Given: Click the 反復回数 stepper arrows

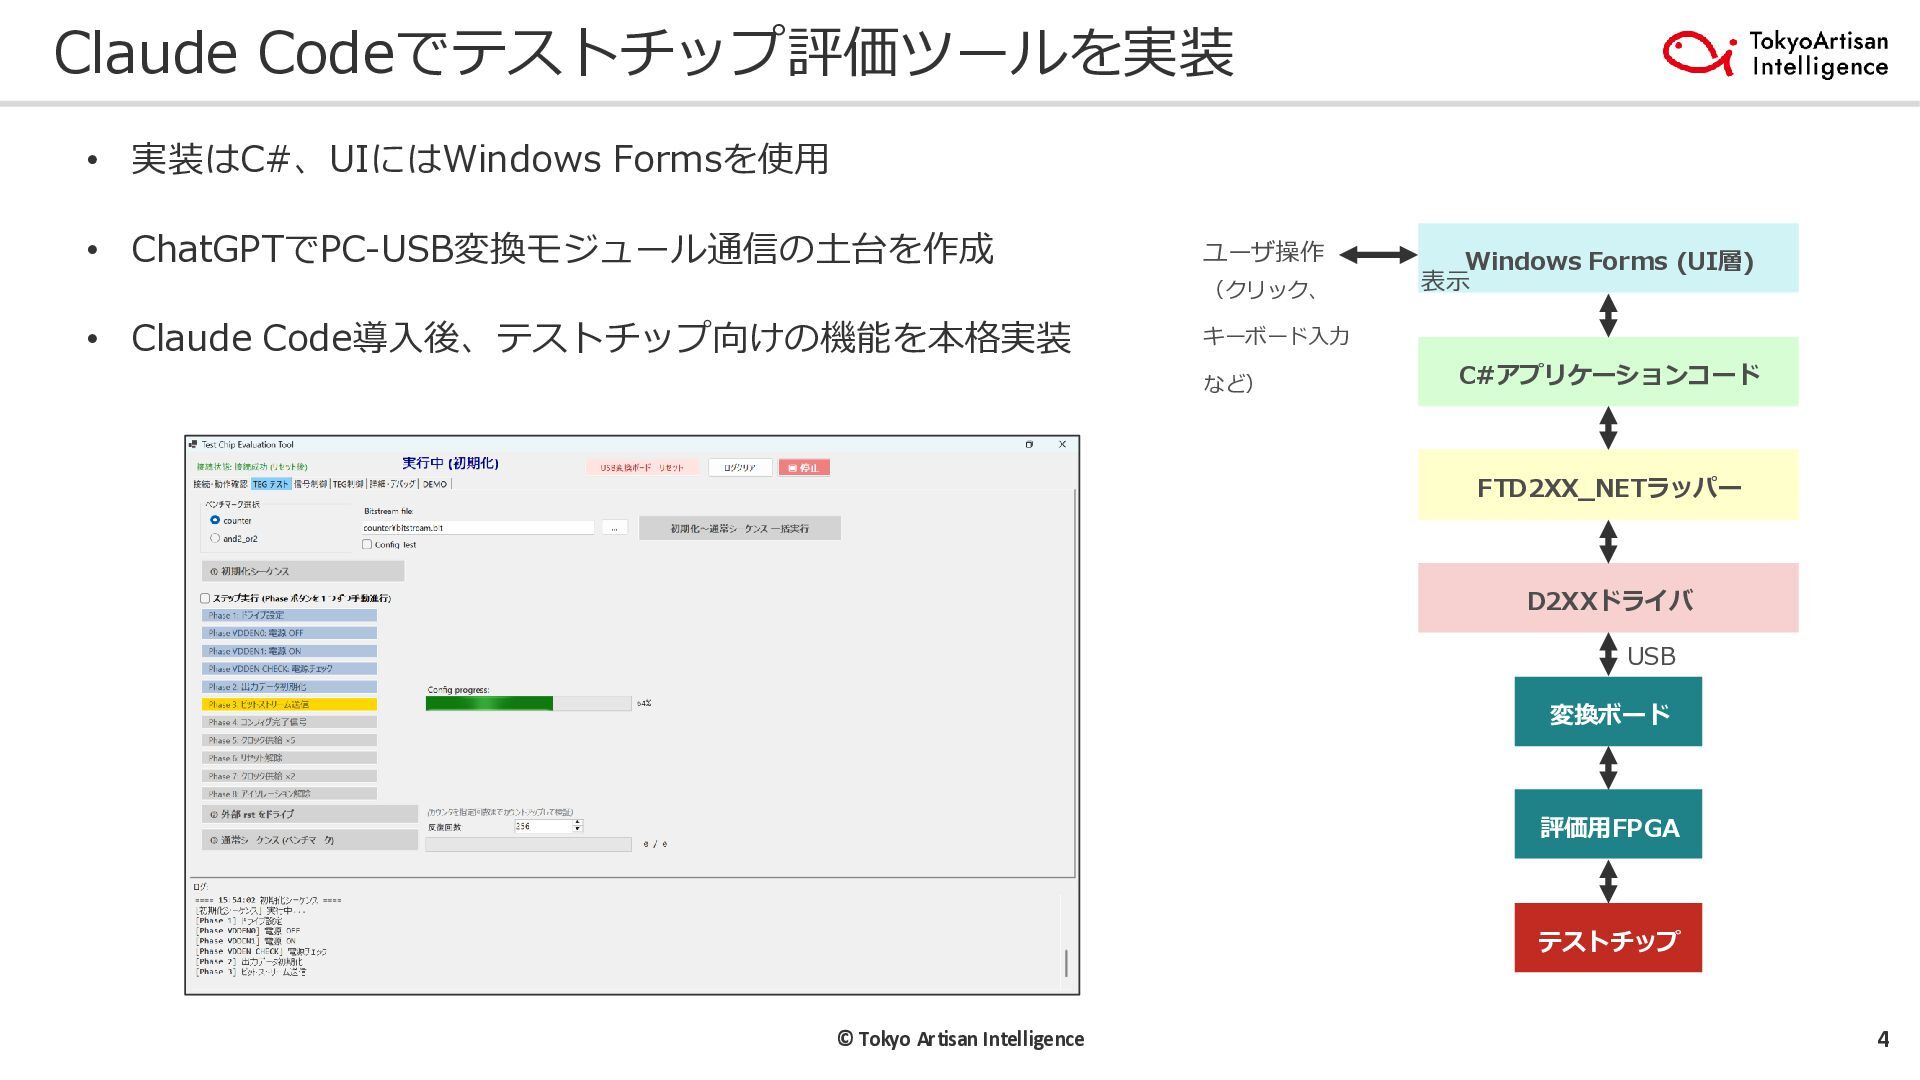Looking at the screenshot, I should pos(577,826).
